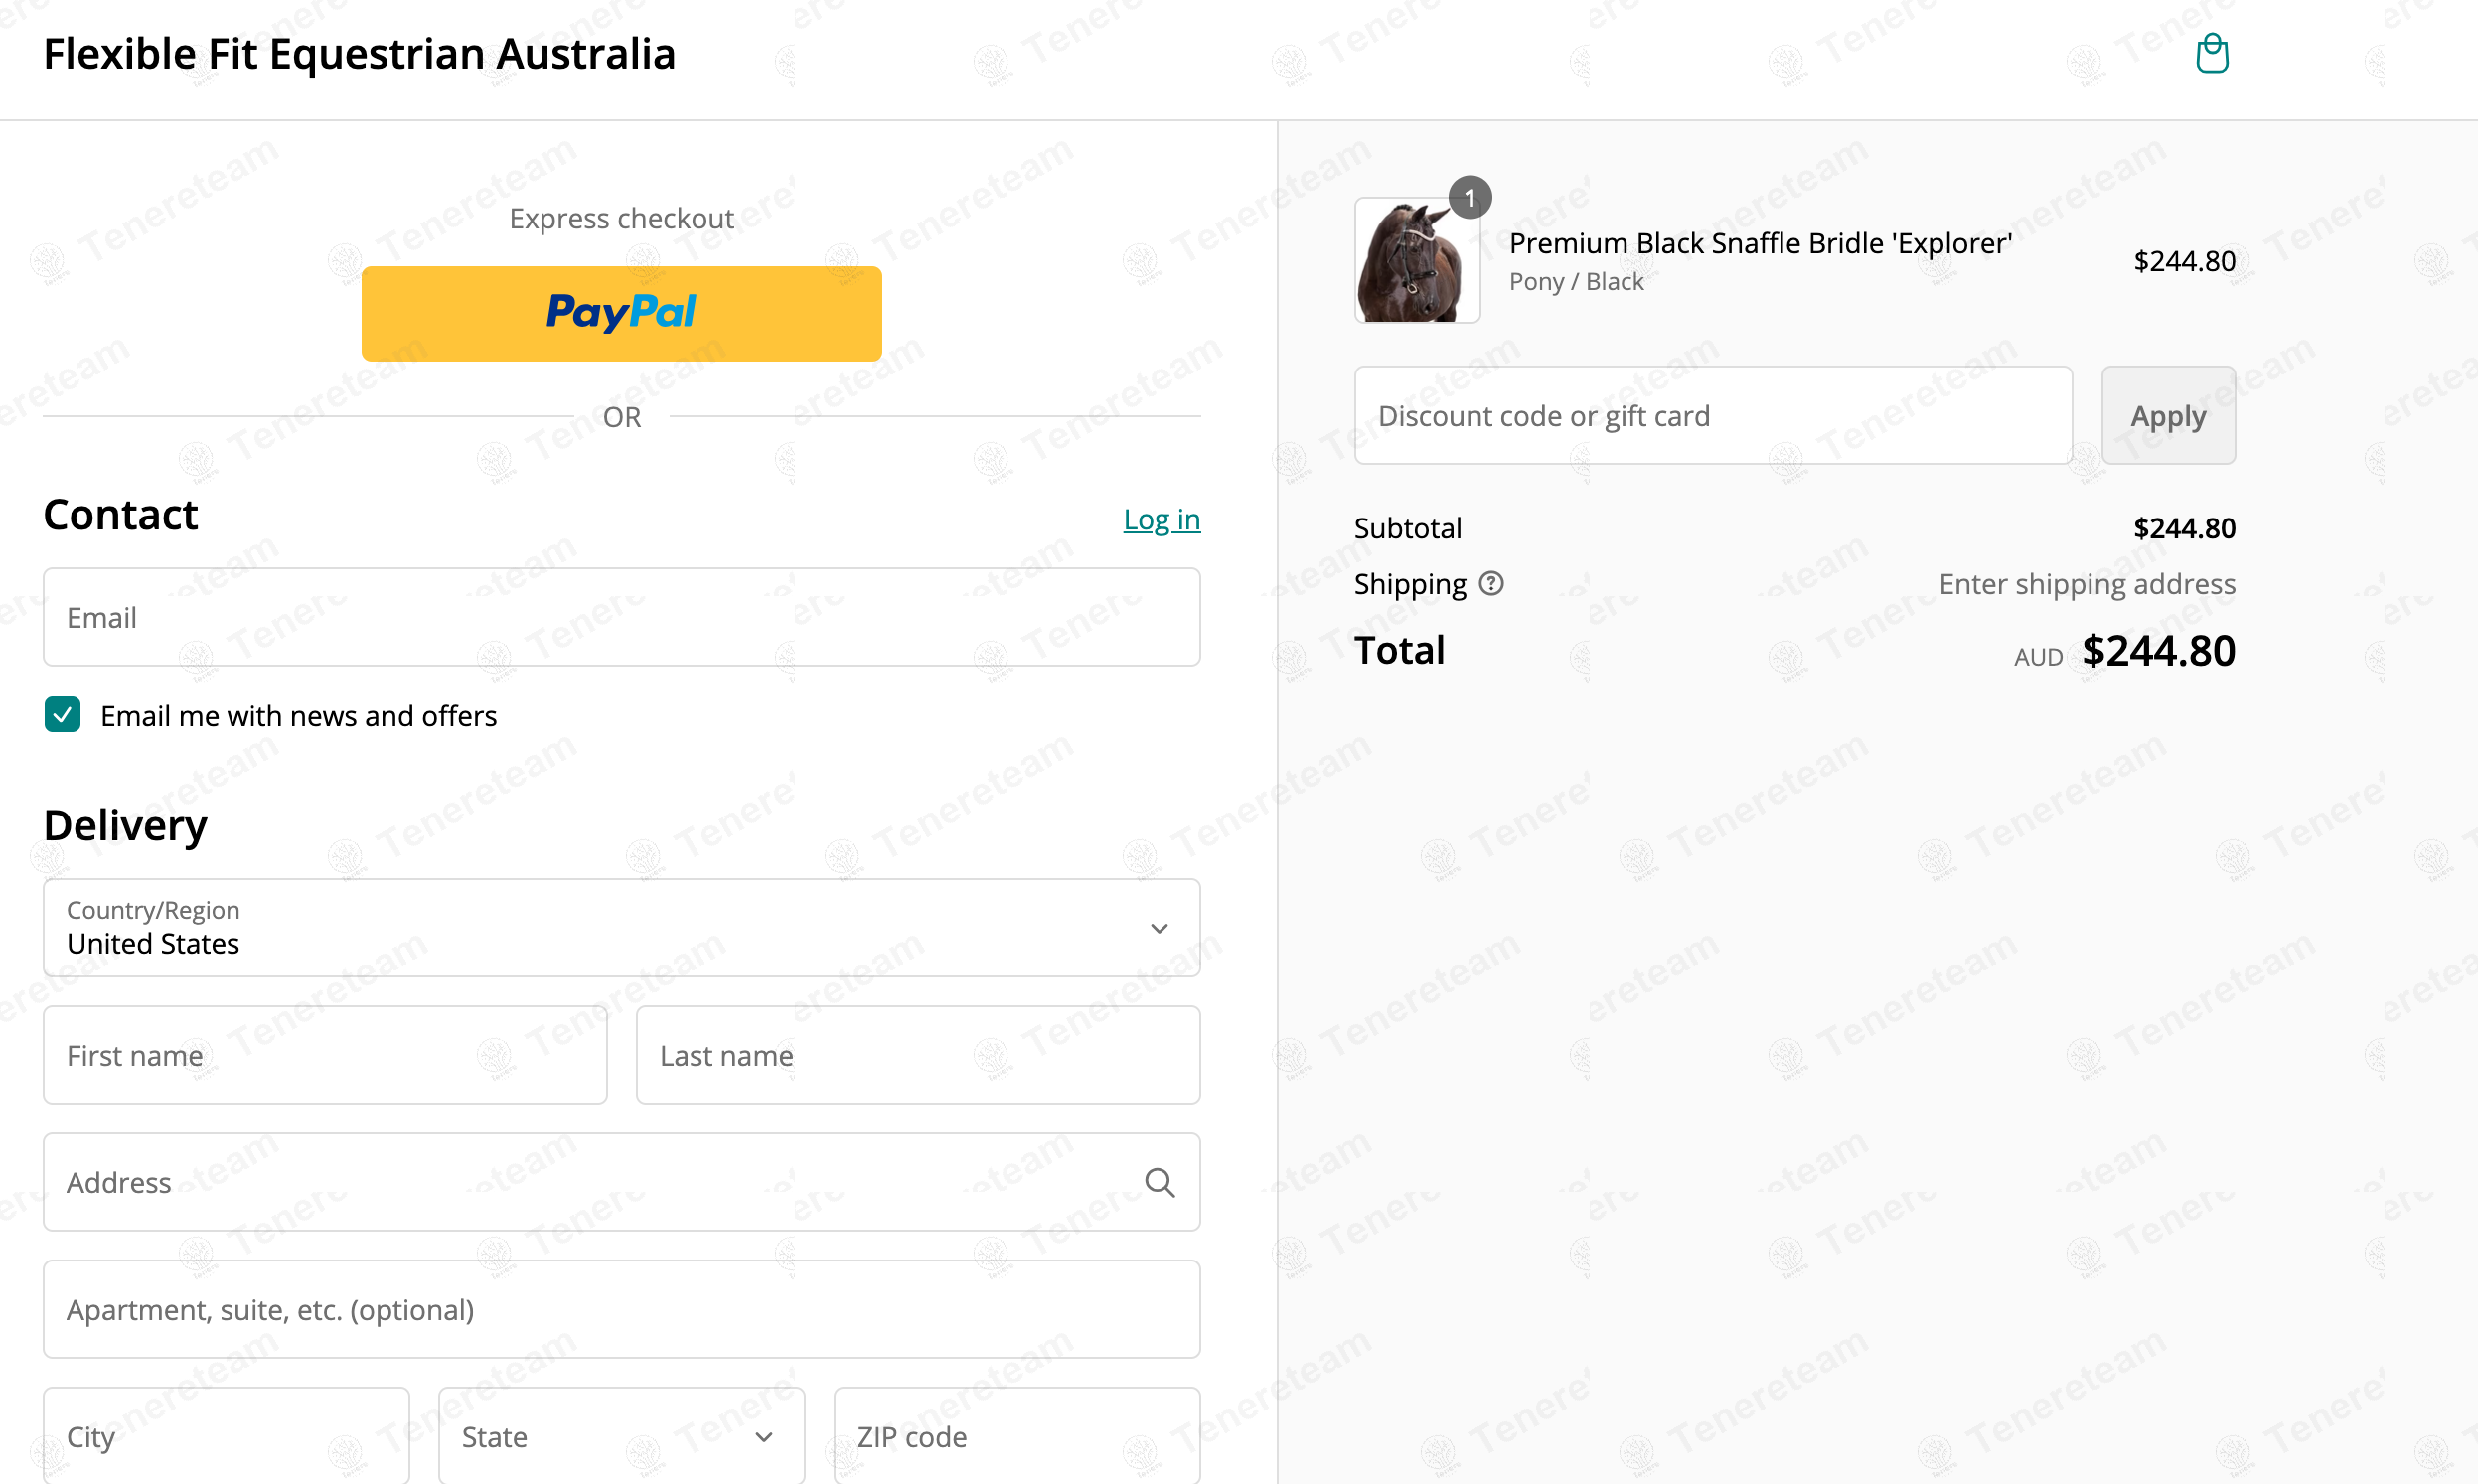
Task: Click the ZIP code field
Action: 1016,1436
